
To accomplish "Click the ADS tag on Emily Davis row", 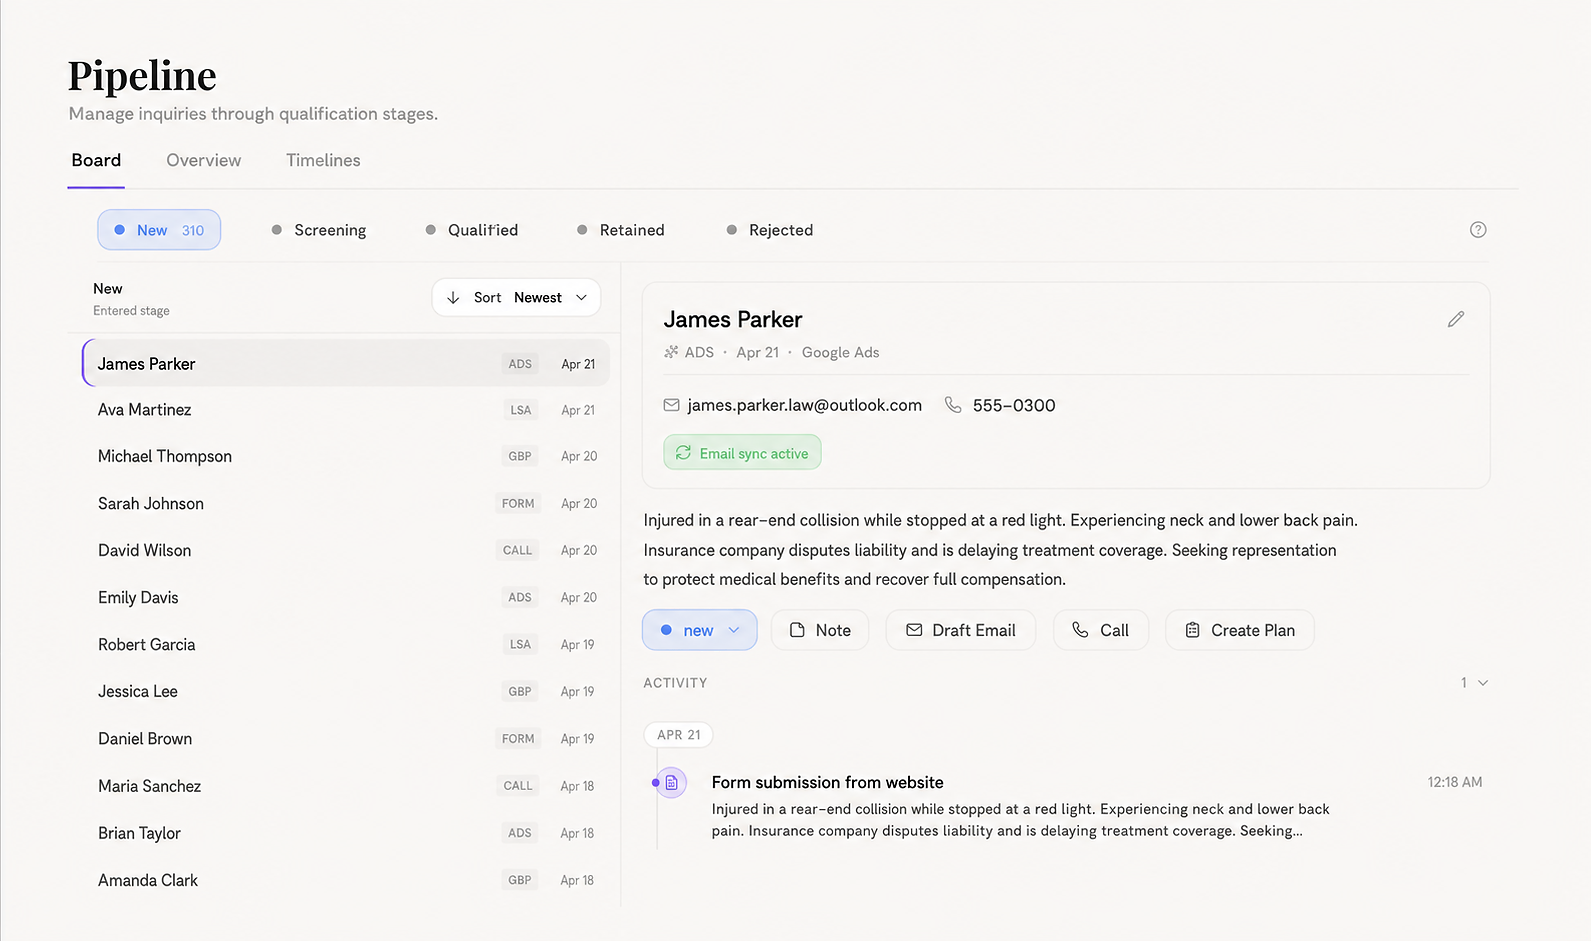I will (520, 597).
